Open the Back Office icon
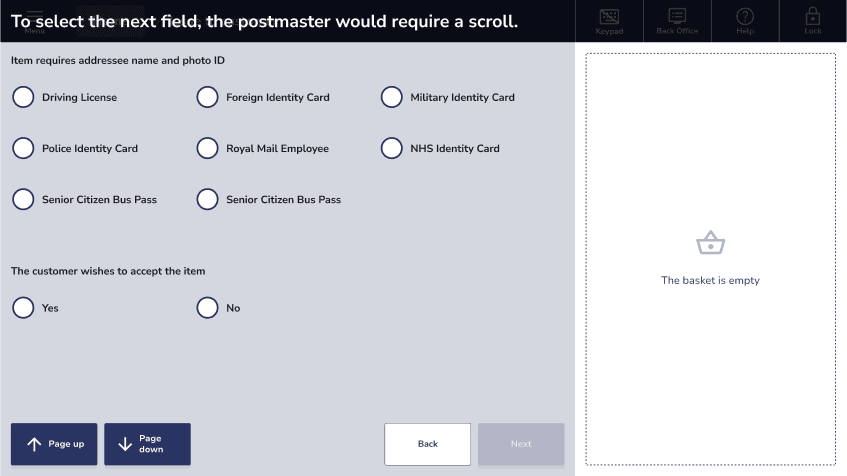The height and width of the screenshot is (476, 847). coord(677,16)
